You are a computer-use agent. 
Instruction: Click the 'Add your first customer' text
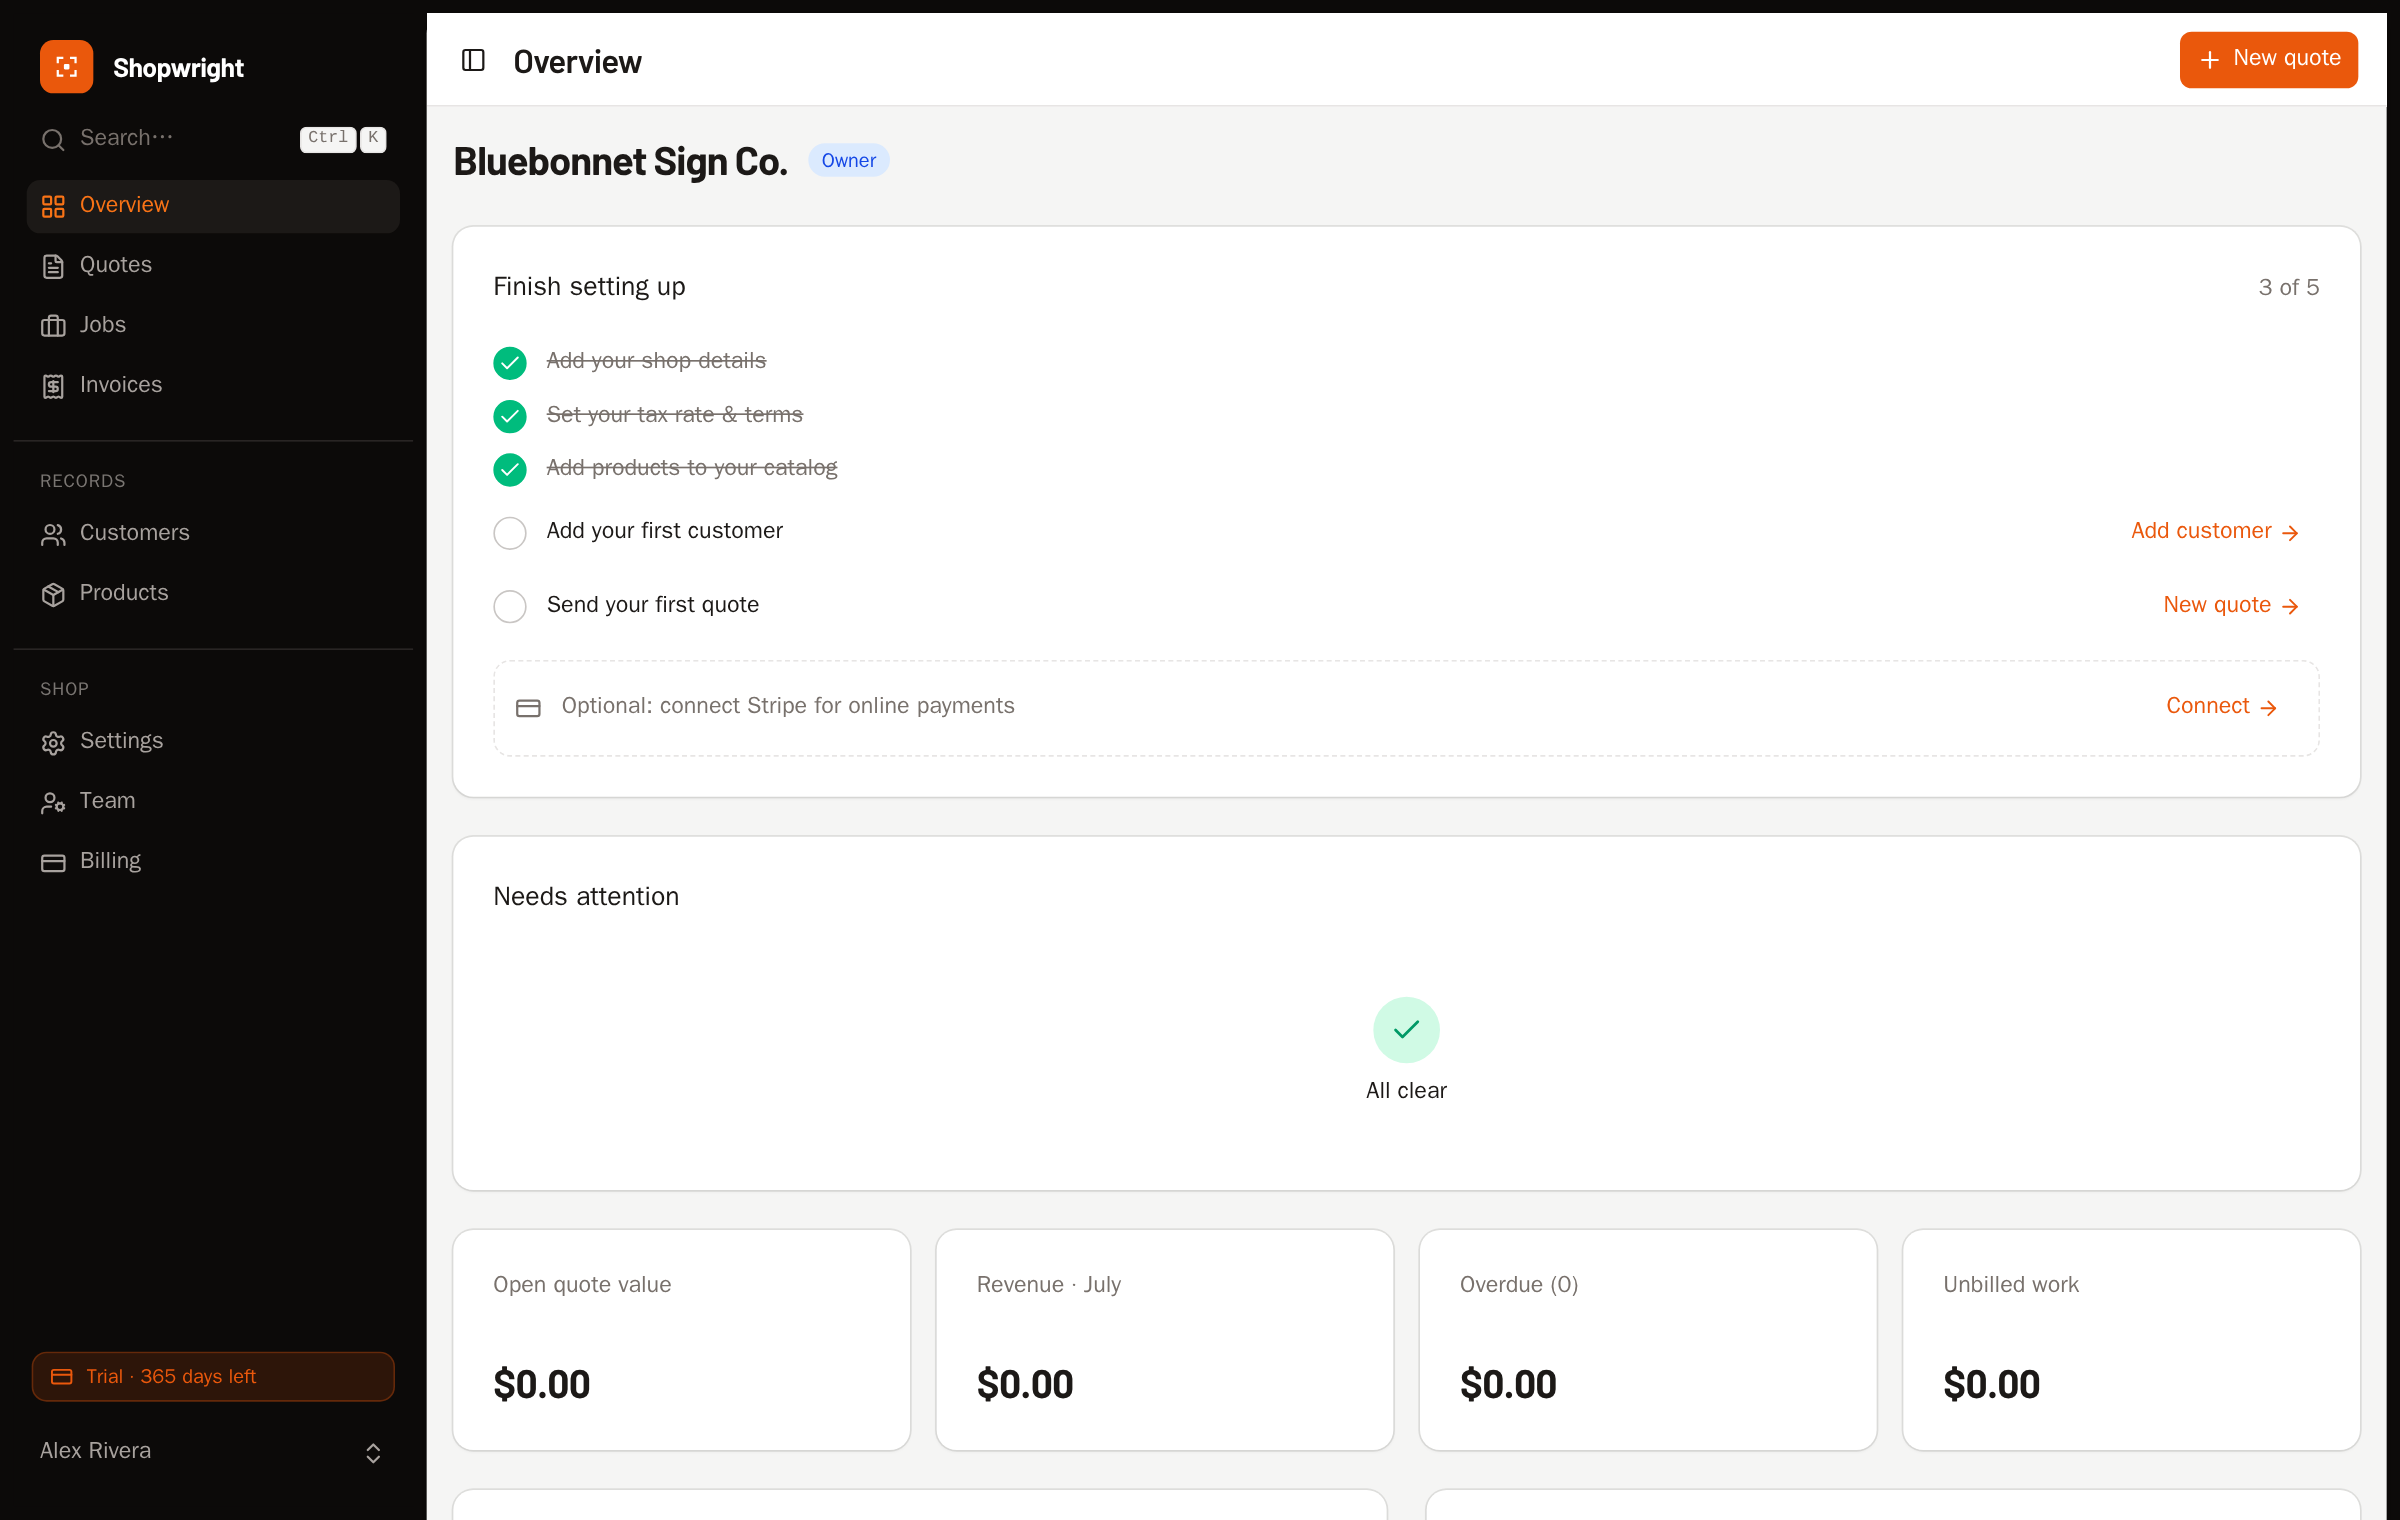pyautogui.click(x=664, y=531)
